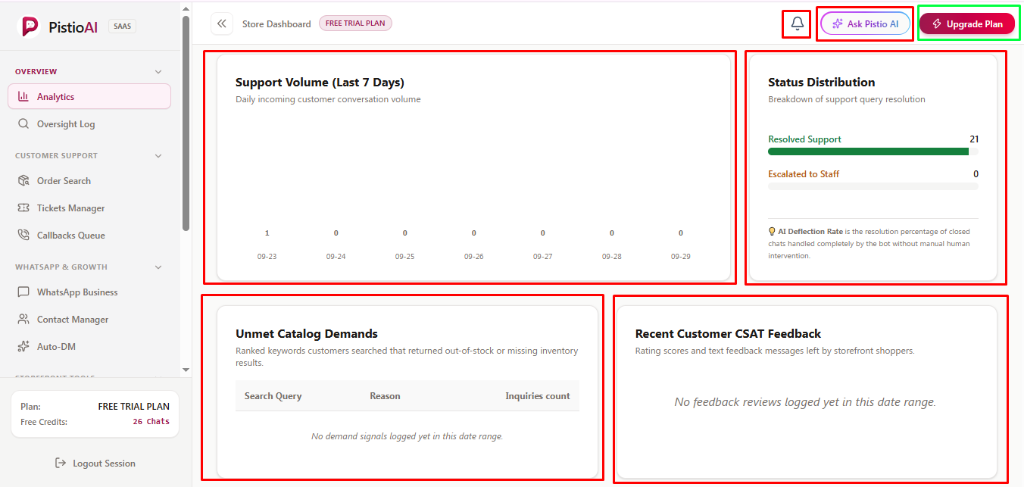Screen dimensions: 1024x487
Task: Click 'No demand signals logged yet' message
Action: point(407,436)
